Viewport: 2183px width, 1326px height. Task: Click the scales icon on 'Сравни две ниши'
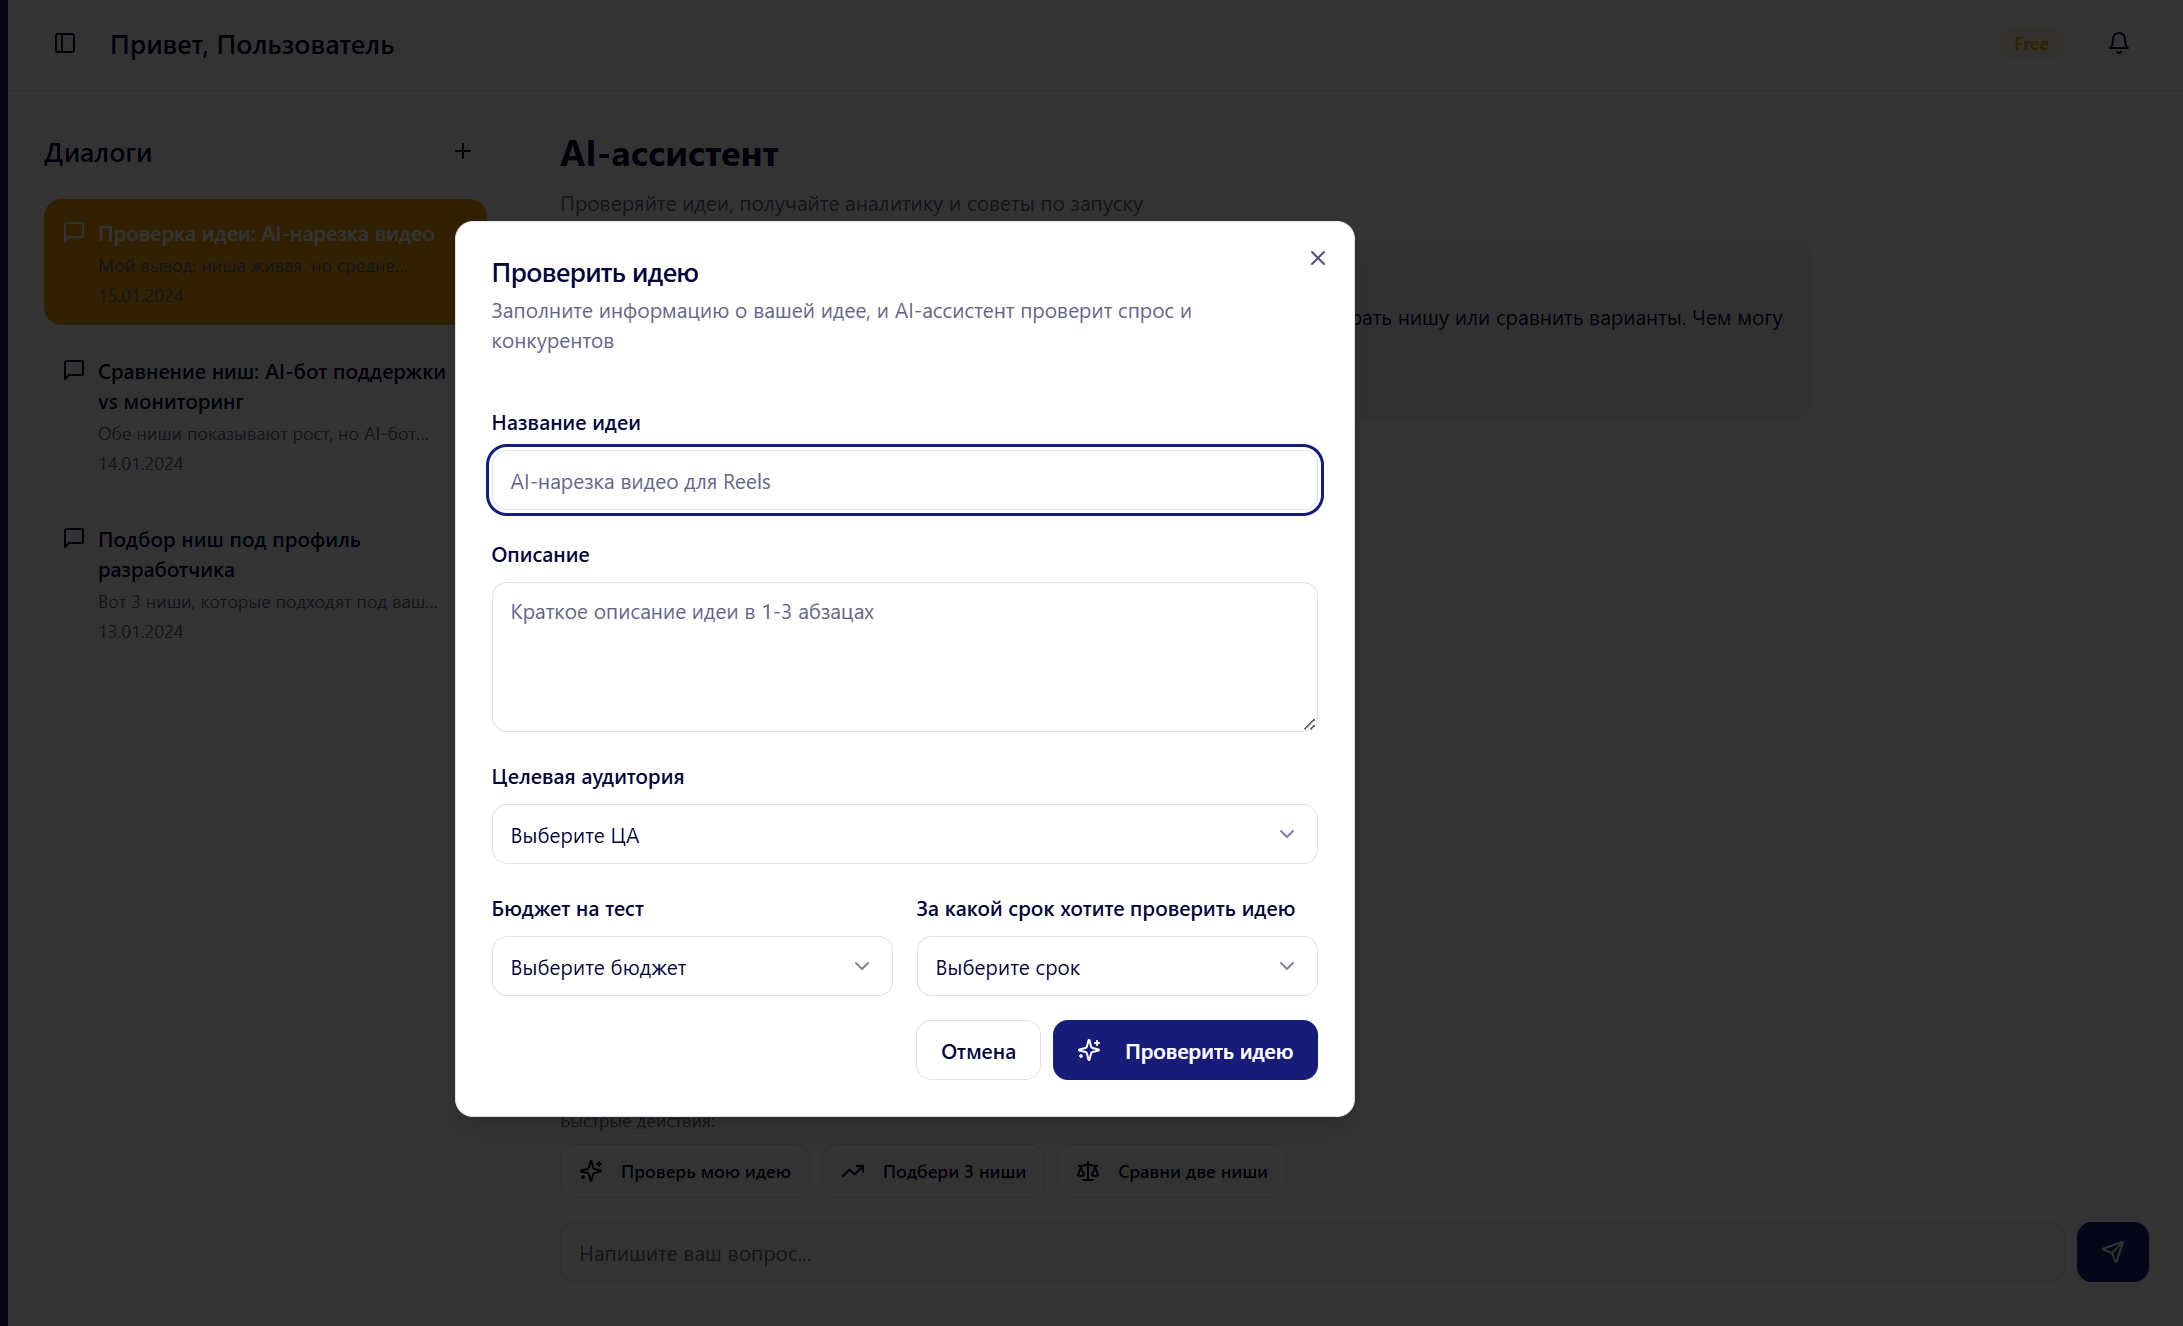pyautogui.click(x=1090, y=1171)
